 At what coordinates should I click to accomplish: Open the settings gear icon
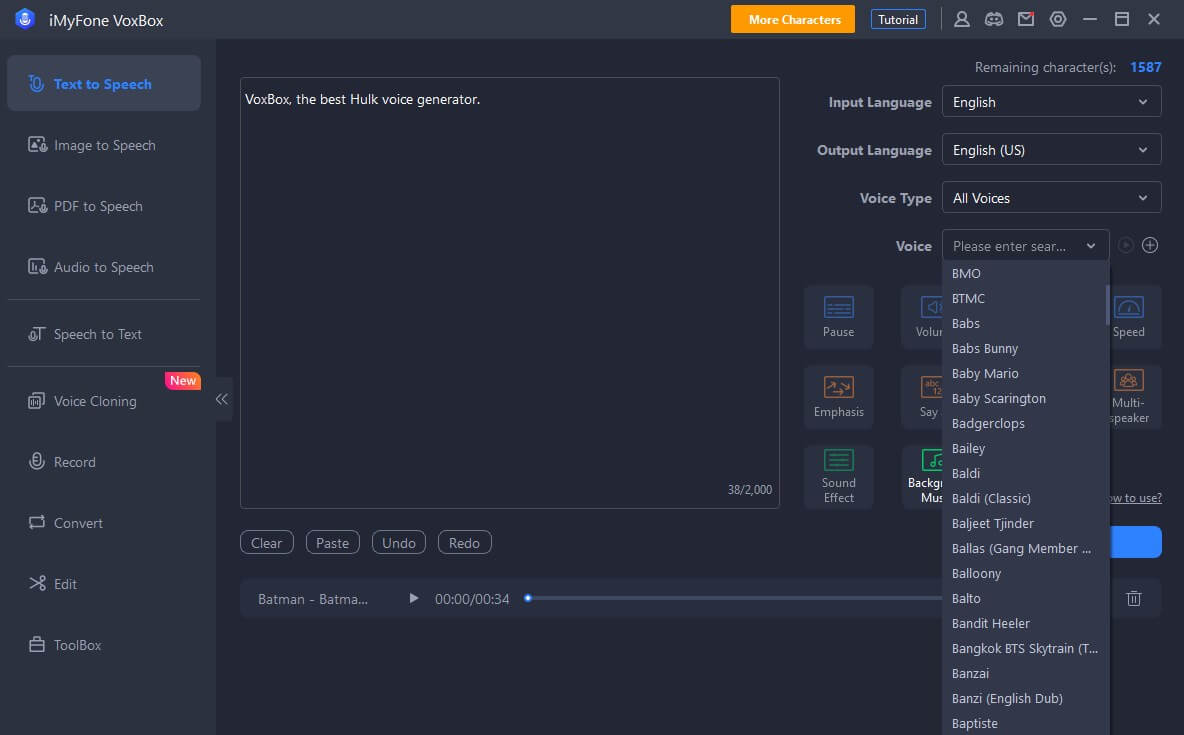click(x=1058, y=20)
